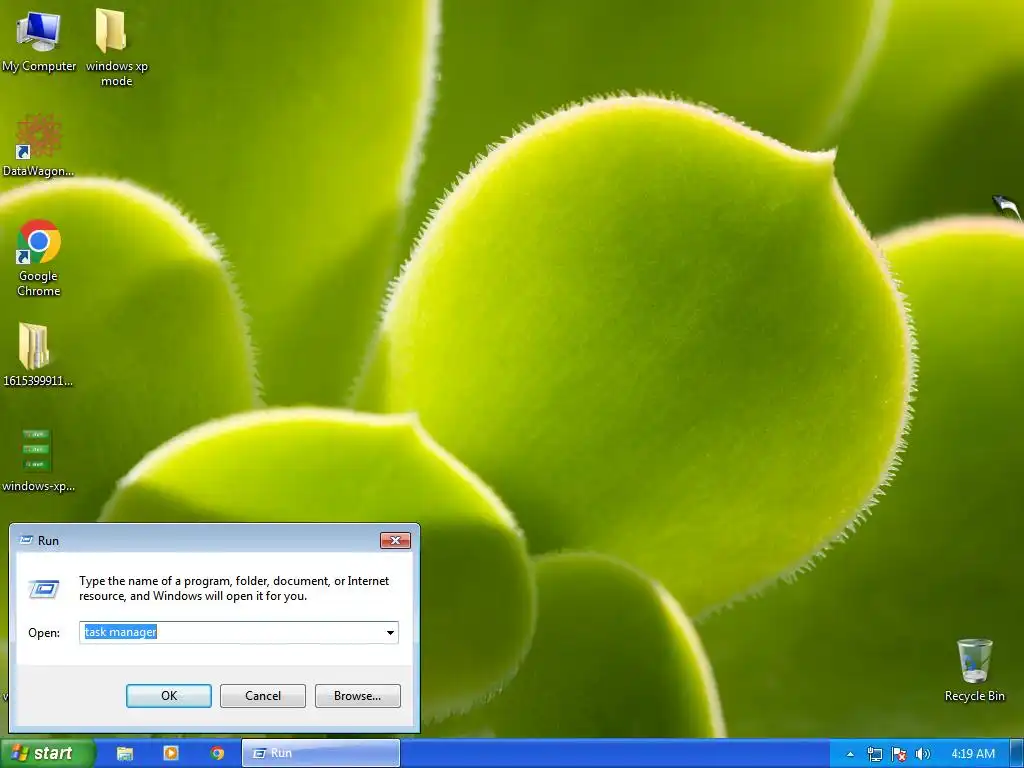
Task: Launch Chrome from the taskbar
Action: point(217,753)
